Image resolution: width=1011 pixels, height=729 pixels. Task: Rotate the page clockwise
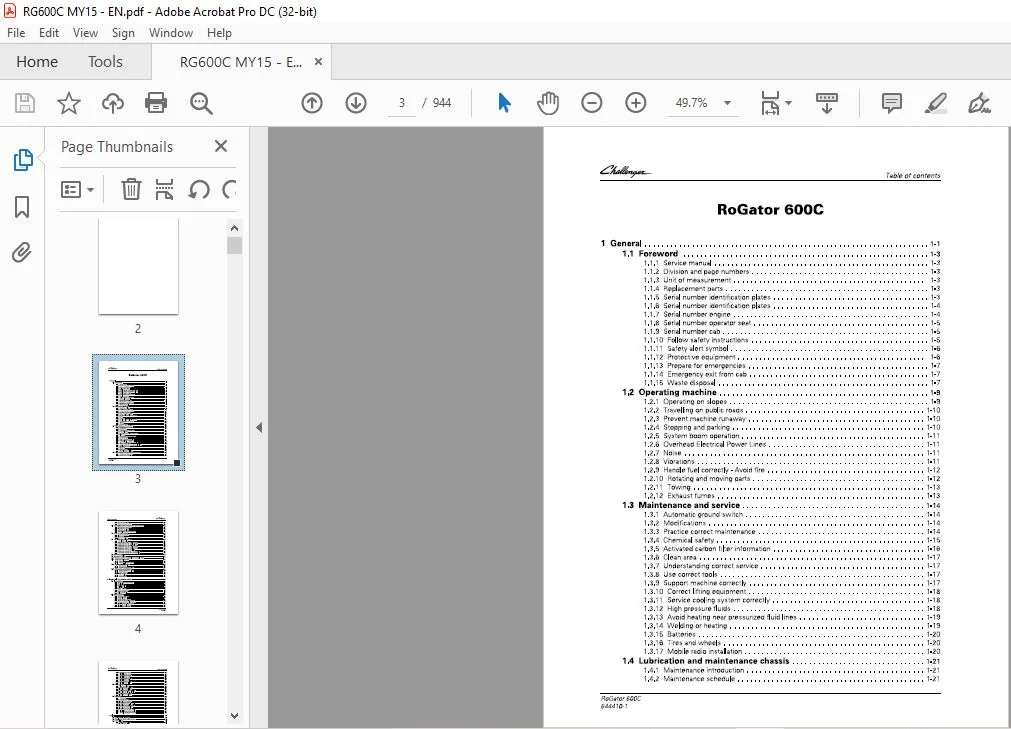coord(229,190)
